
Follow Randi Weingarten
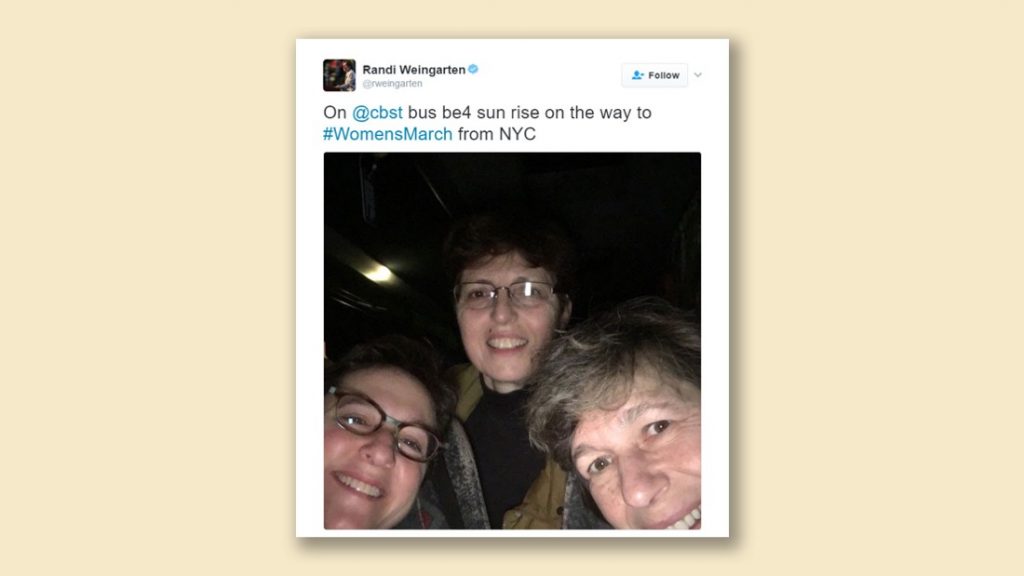click(654, 75)
